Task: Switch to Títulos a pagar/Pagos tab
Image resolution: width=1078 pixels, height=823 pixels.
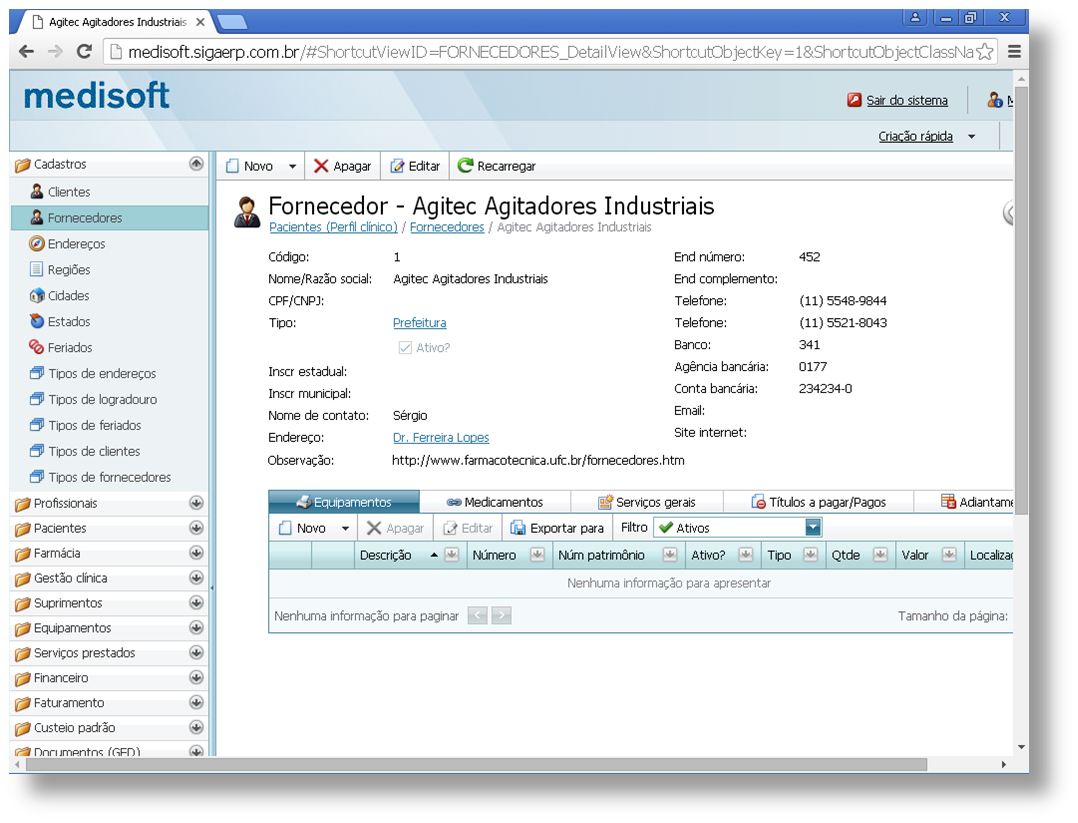Action: [818, 502]
